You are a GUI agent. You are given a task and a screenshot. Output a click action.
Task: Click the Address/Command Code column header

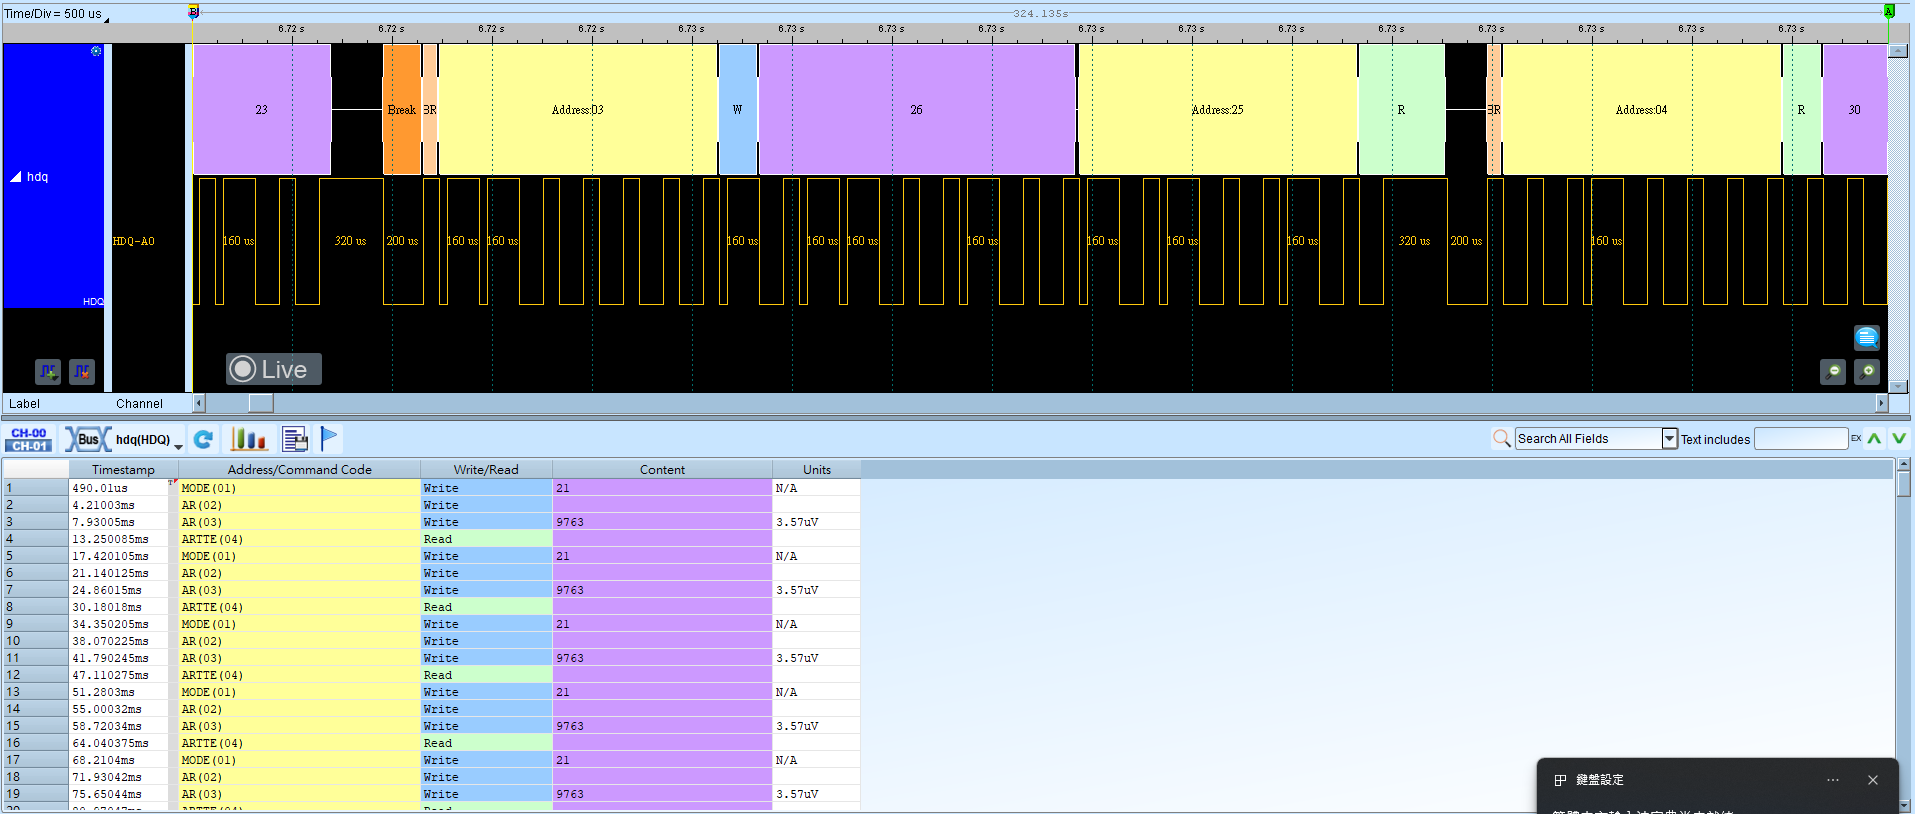coord(299,469)
